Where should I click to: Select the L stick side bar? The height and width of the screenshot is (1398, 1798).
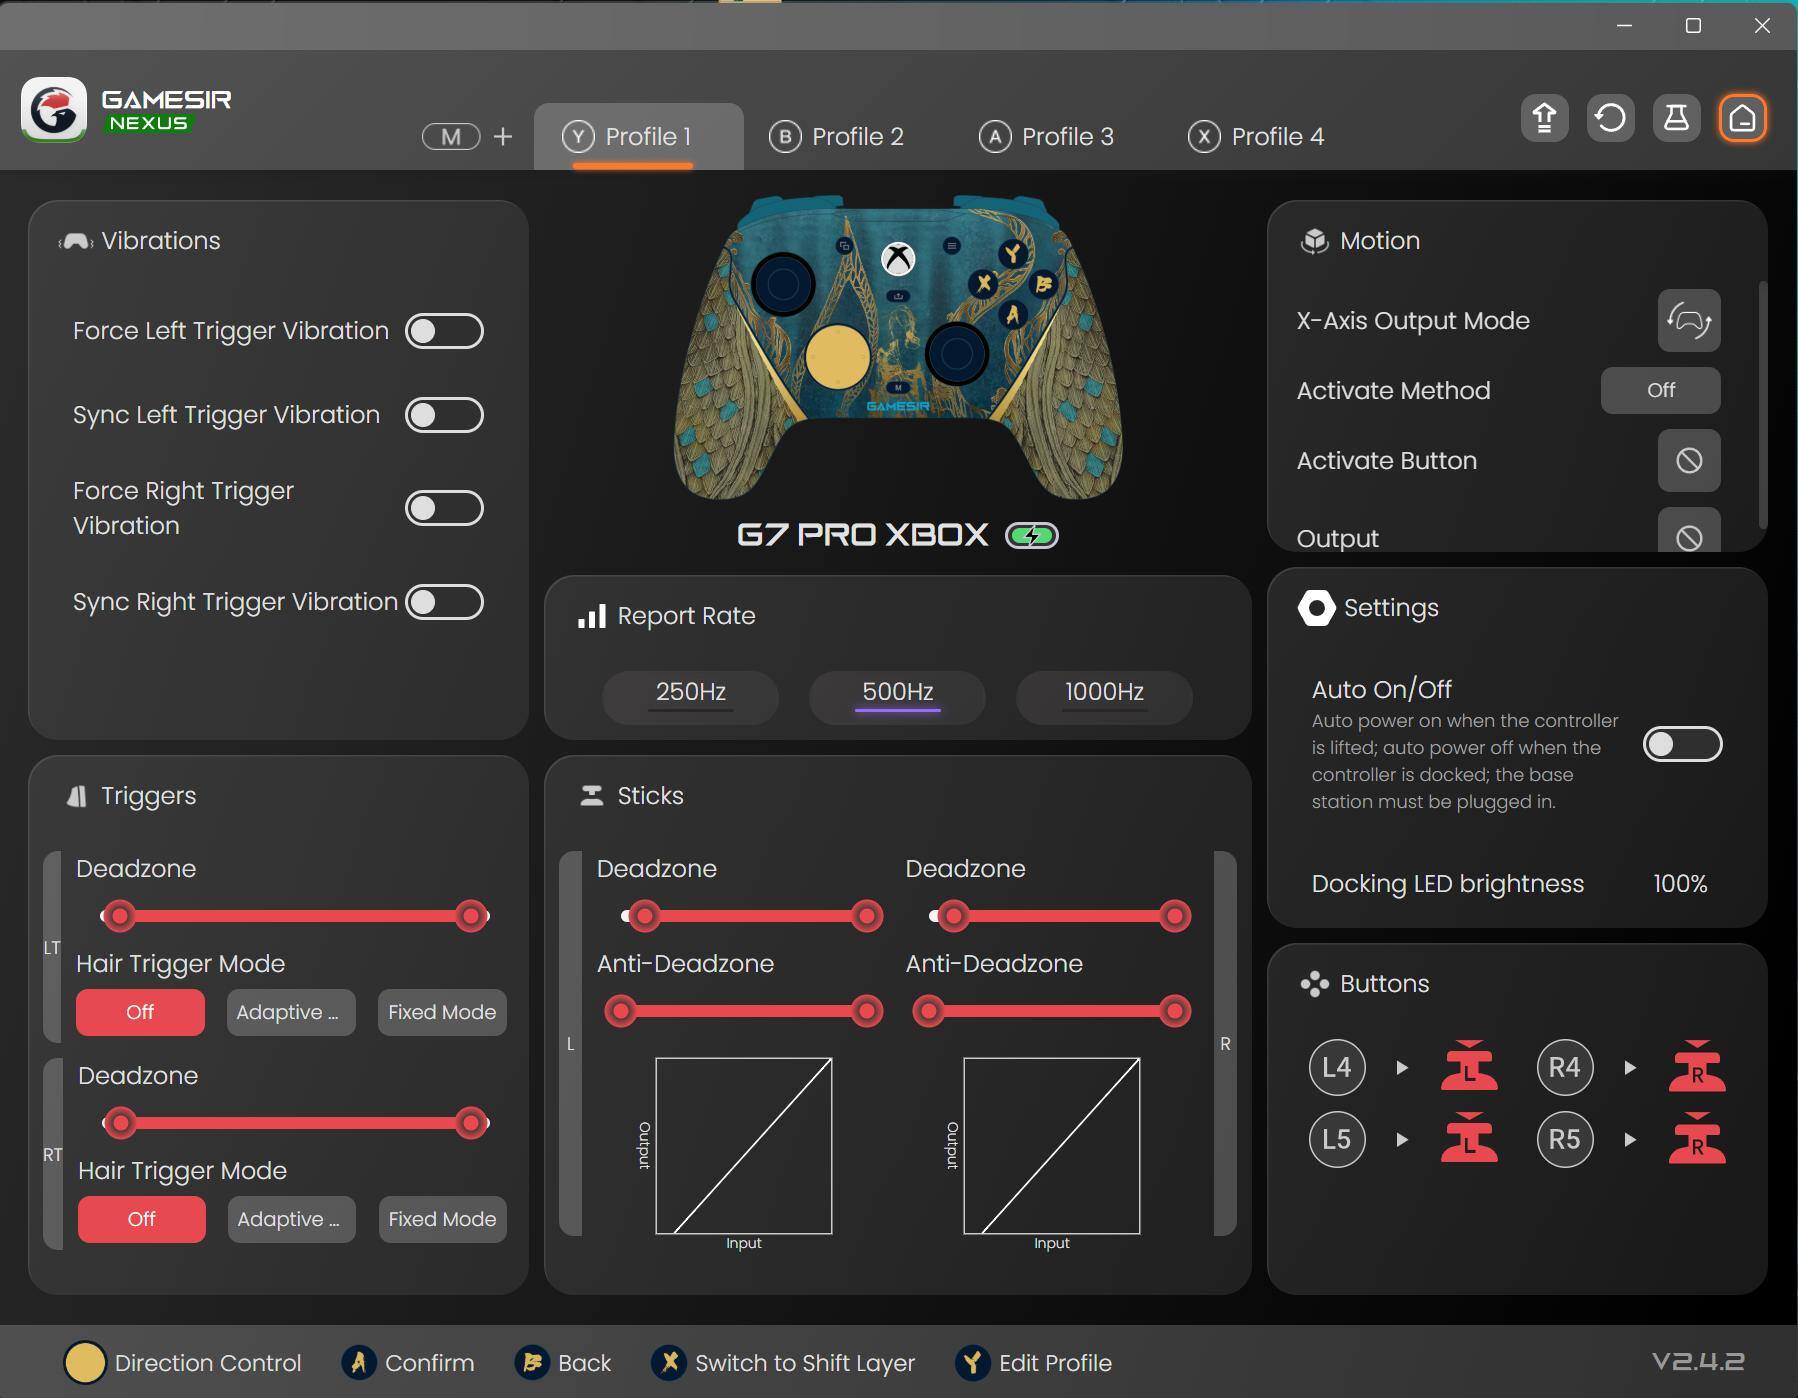click(570, 1043)
